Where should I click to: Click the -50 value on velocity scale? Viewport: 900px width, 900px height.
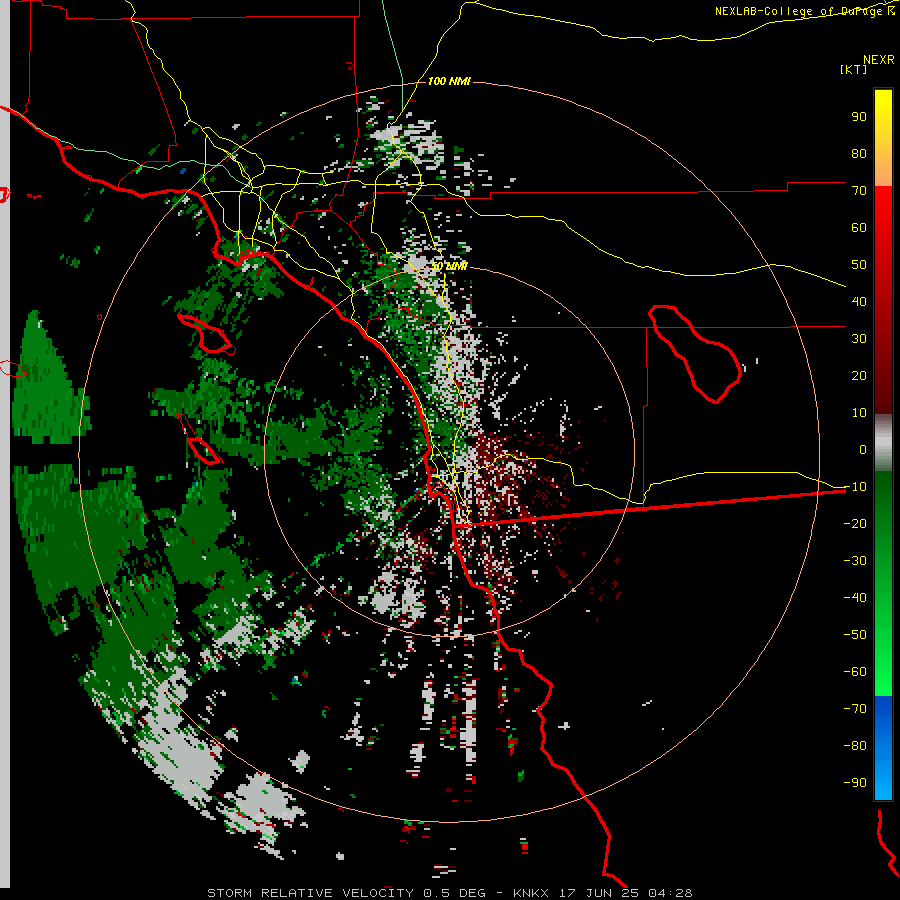(x=855, y=634)
